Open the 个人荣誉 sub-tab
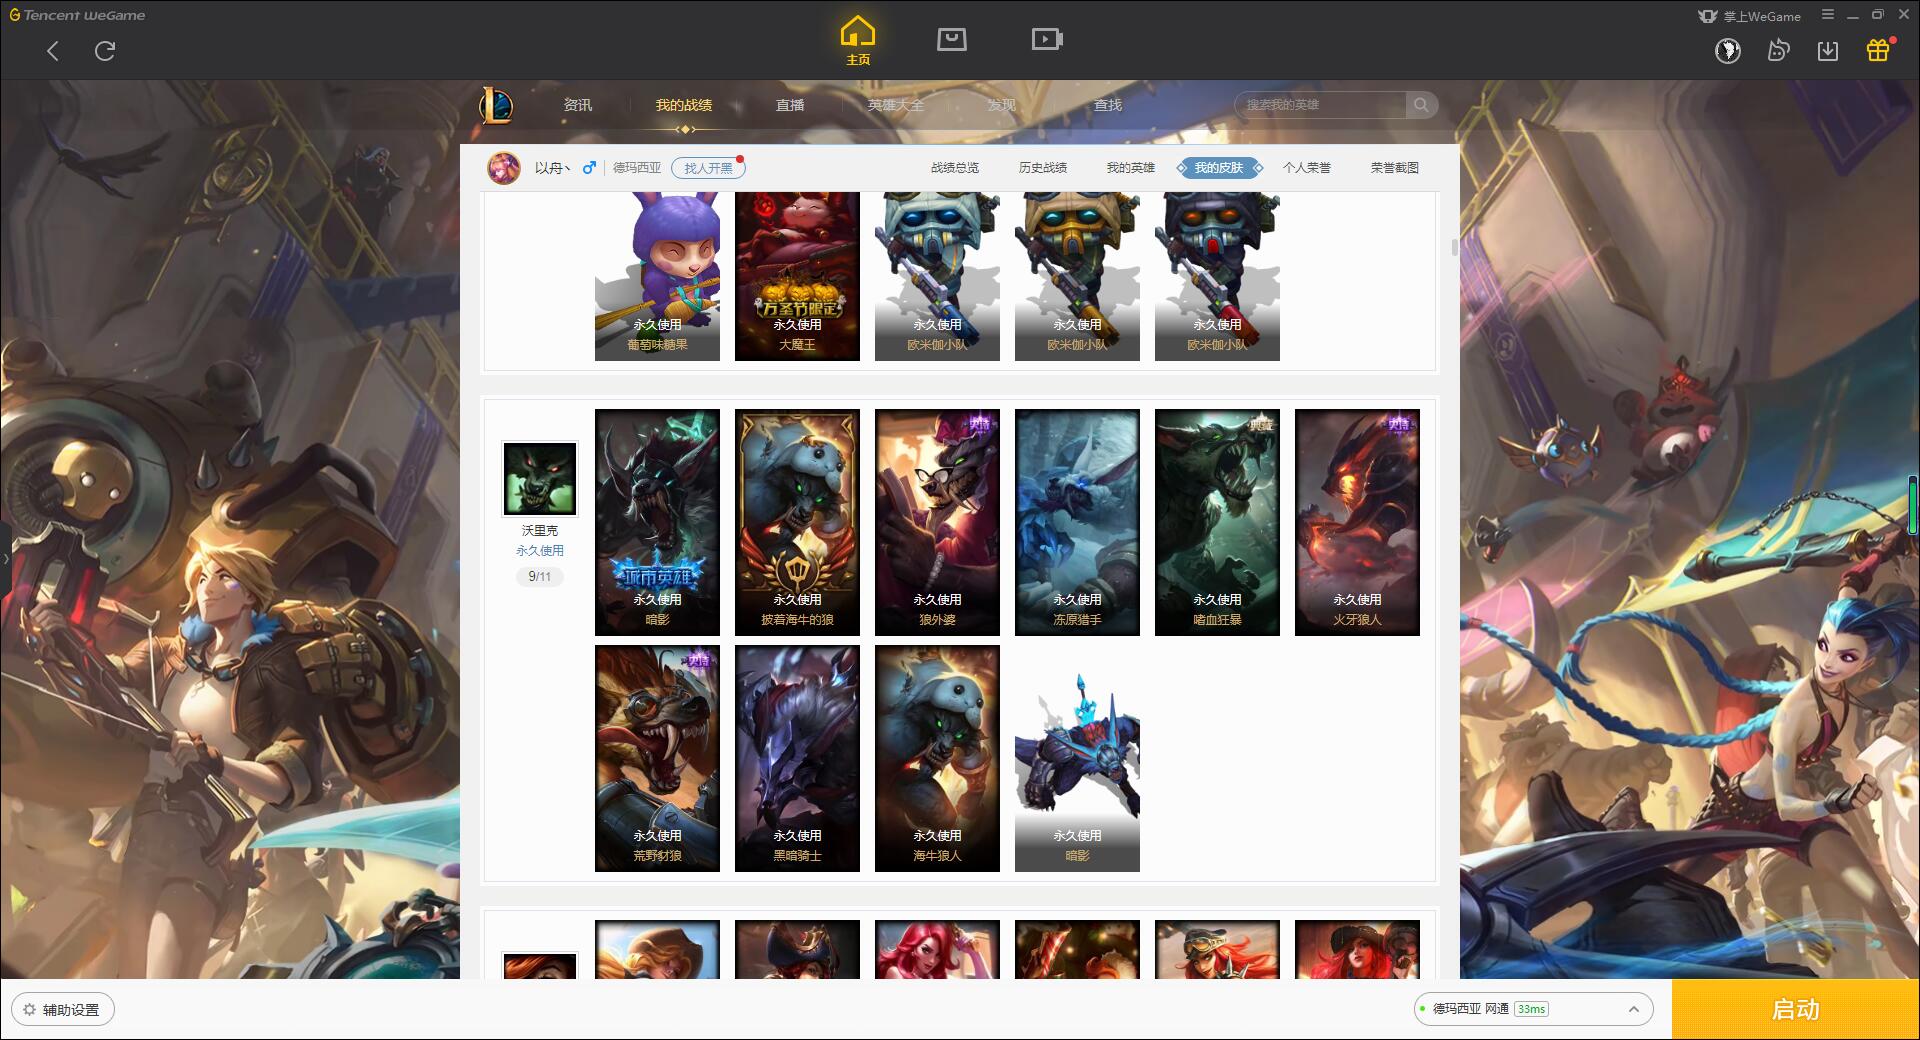 [x=1307, y=168]
